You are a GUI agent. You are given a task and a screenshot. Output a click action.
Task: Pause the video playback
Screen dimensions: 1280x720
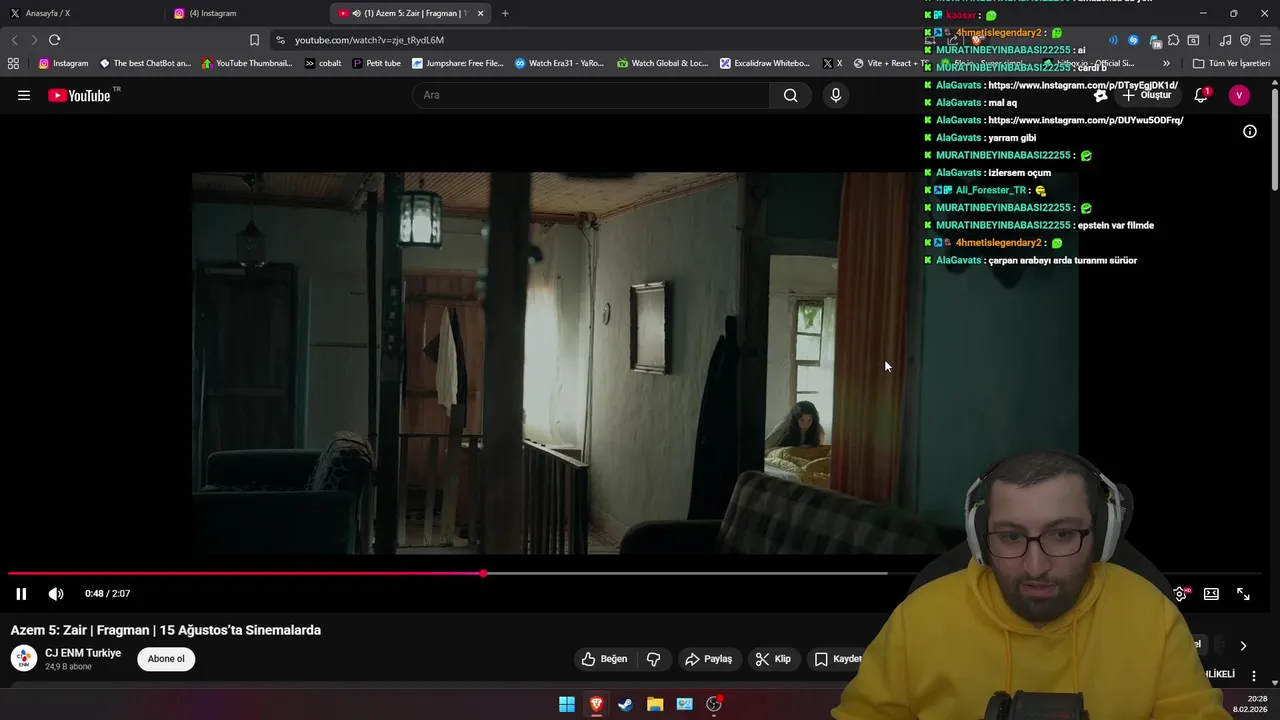pyautogui.click(x=21, y=593)
